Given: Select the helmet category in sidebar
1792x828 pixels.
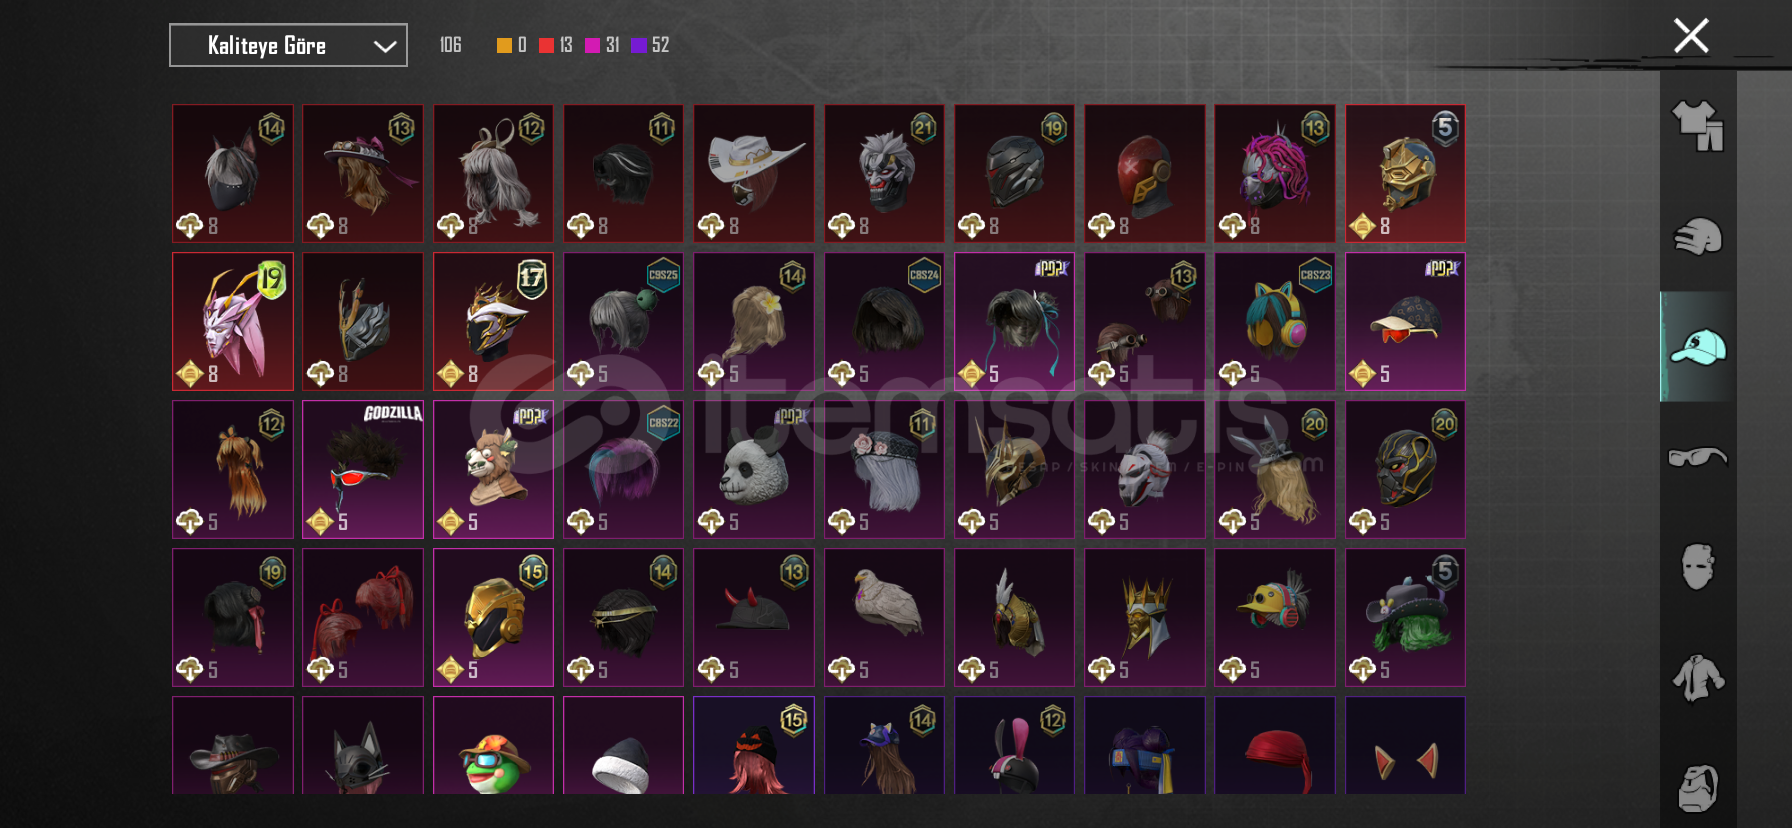Looking at the screenshot, I should click(1698, 236).
